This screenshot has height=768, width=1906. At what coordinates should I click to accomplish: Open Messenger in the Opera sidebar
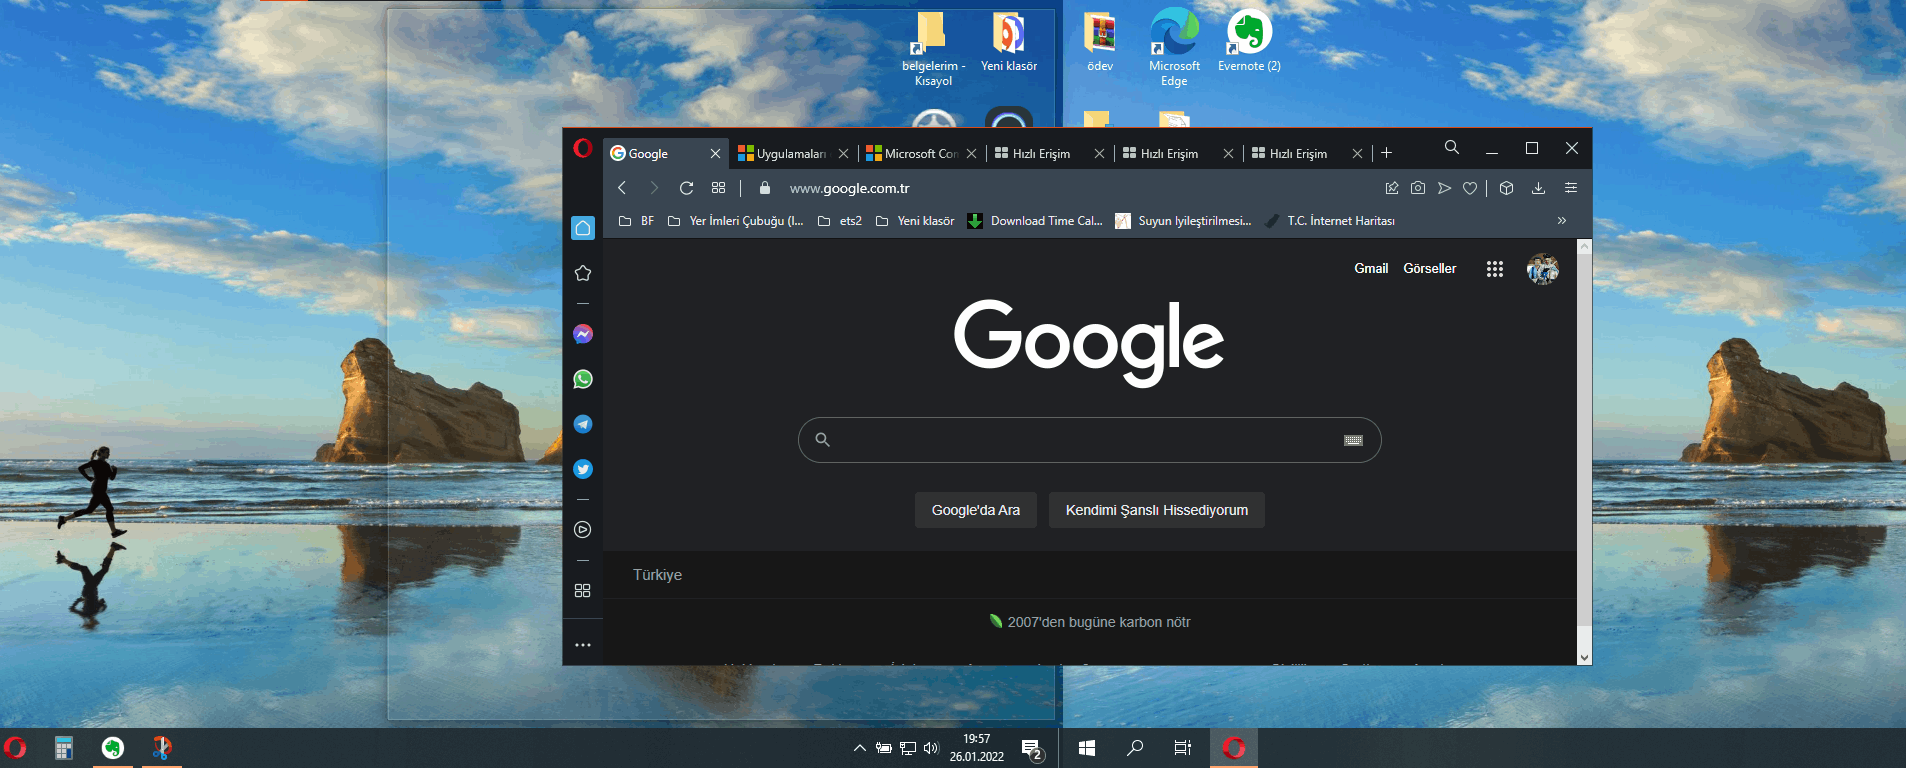(x=583, y=334)
